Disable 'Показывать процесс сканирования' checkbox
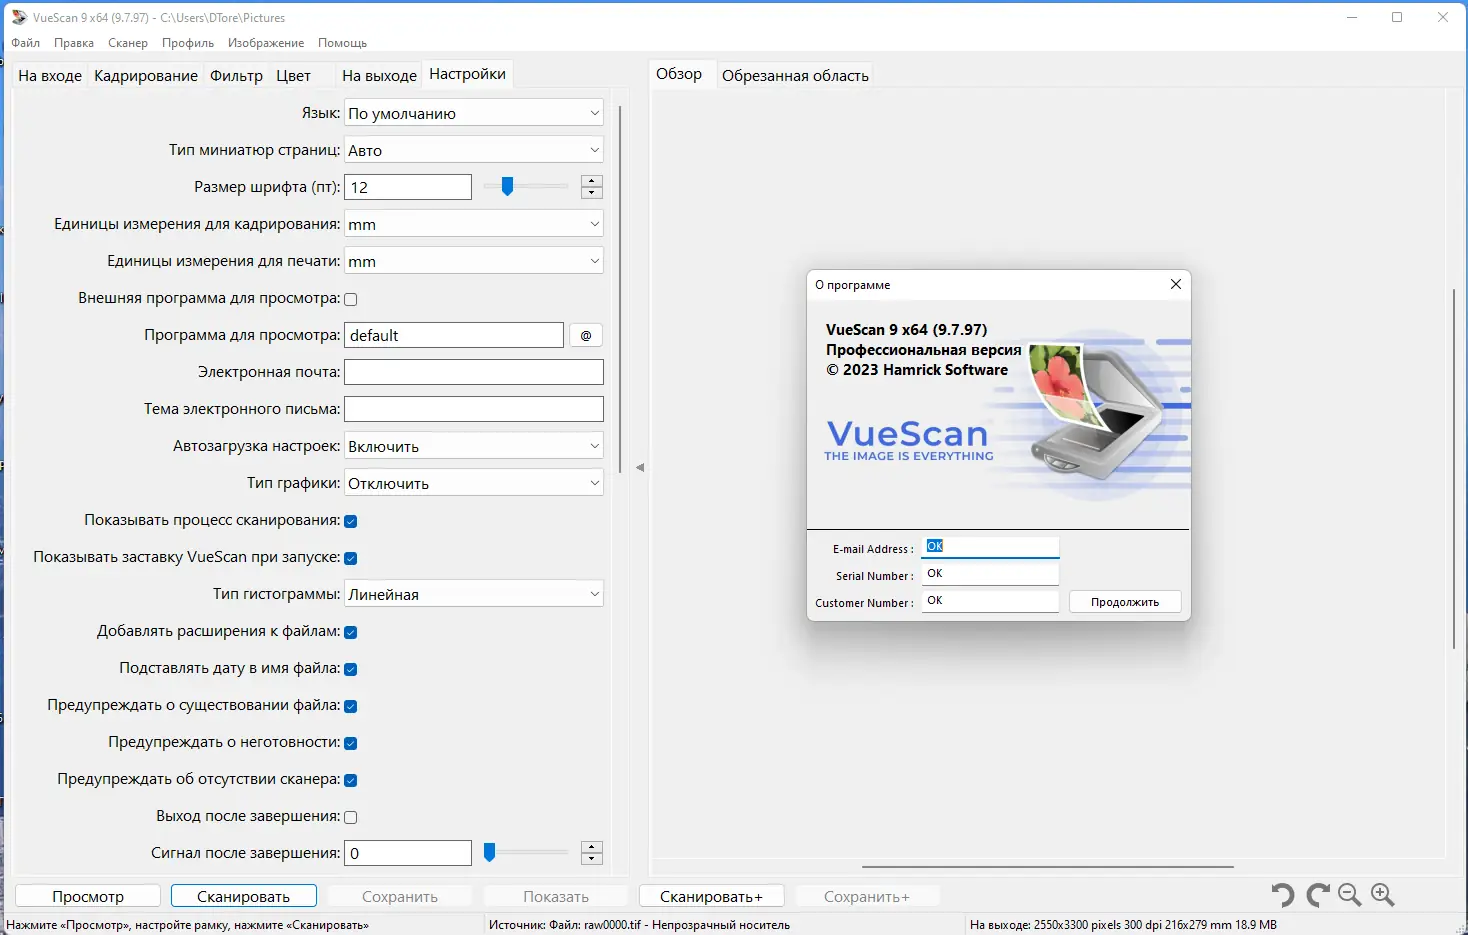 [x=351, y=520]
